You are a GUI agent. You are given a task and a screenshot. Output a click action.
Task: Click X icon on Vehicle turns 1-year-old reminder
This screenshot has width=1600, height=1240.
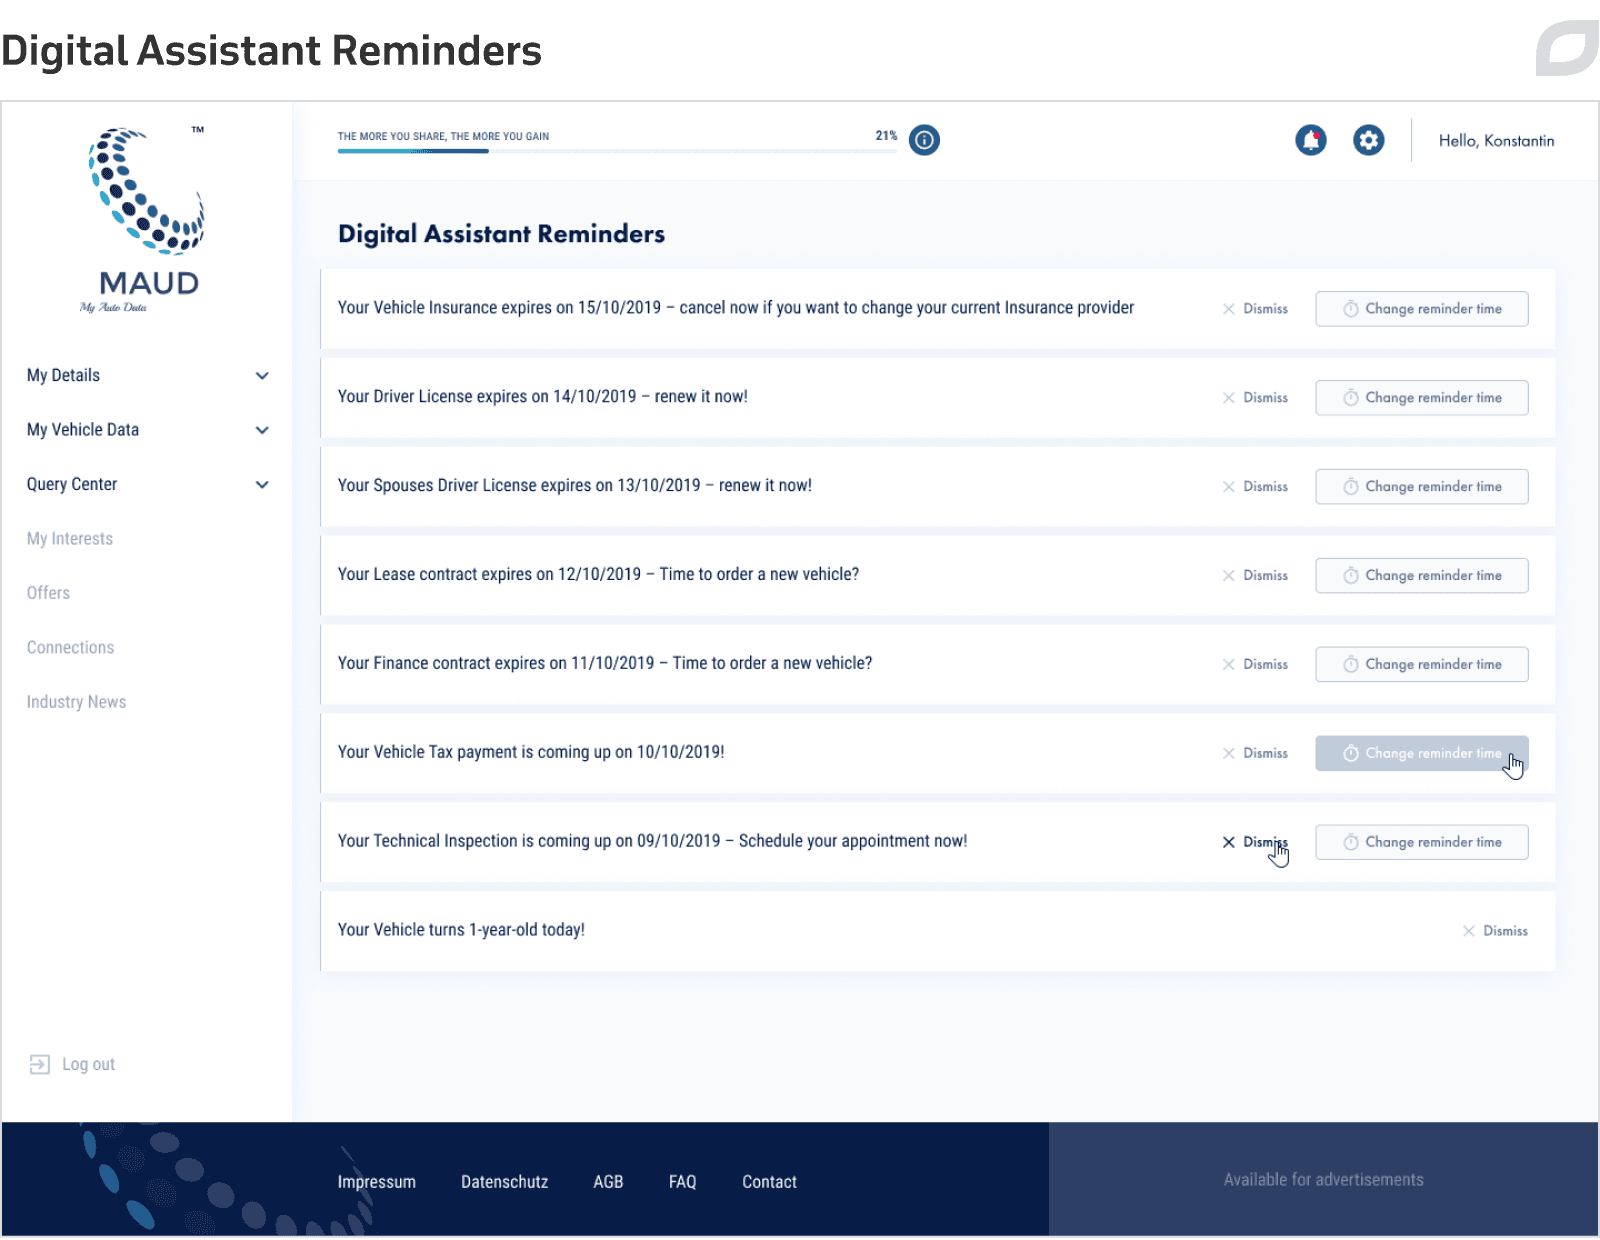[x=1469, y=931]
